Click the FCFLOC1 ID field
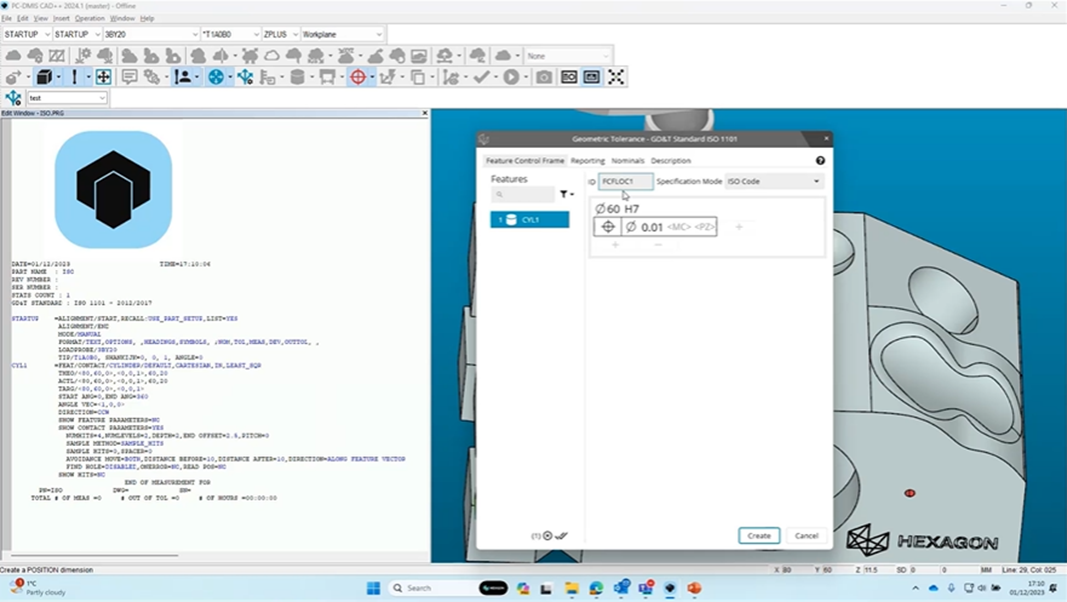The image size is (1067, 602). tap(624, 181)
